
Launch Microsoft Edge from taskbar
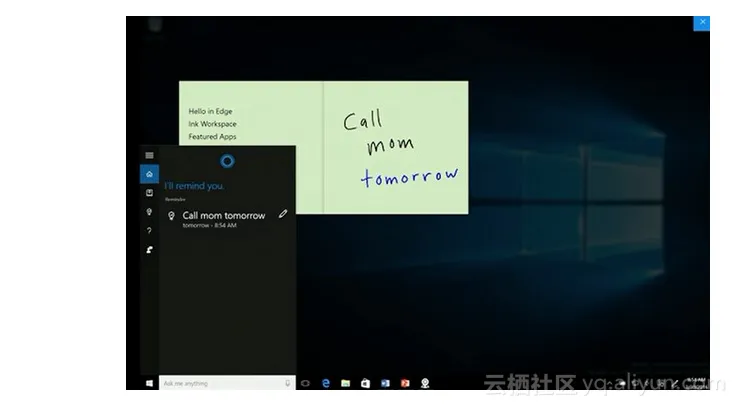coord(326,383)
